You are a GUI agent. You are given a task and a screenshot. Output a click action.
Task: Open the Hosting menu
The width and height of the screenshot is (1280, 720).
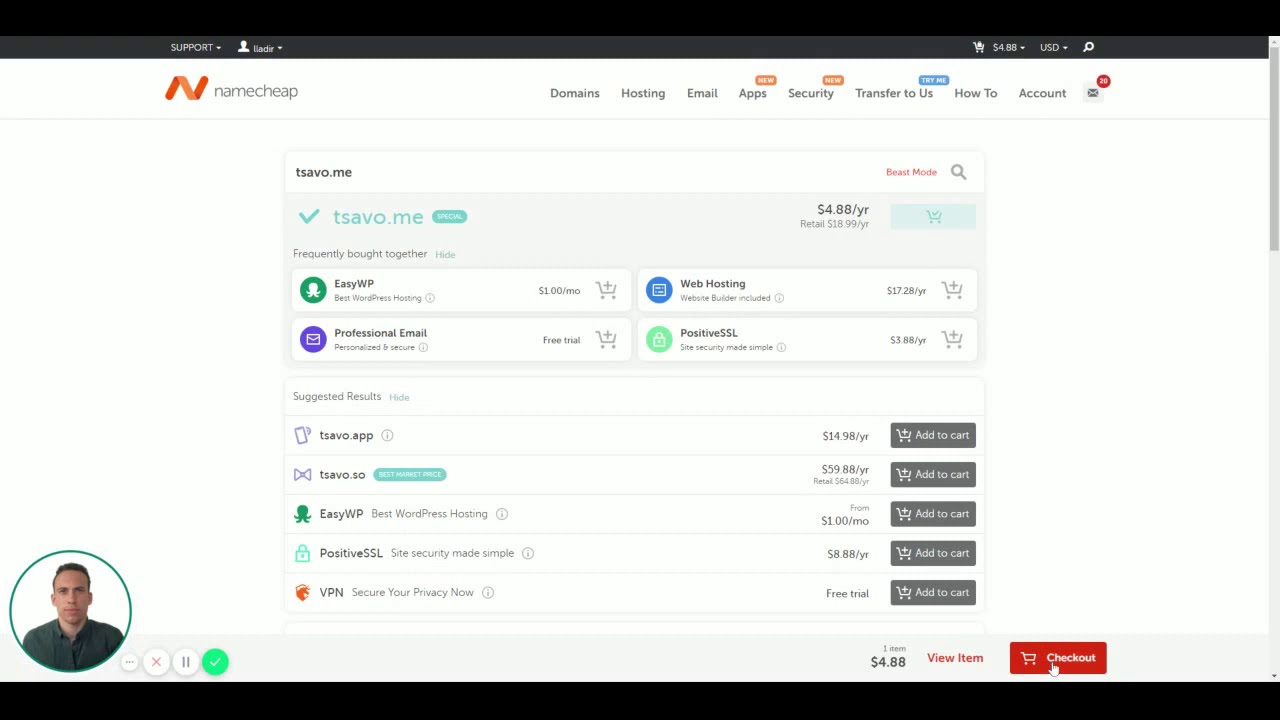click(643, 93)
